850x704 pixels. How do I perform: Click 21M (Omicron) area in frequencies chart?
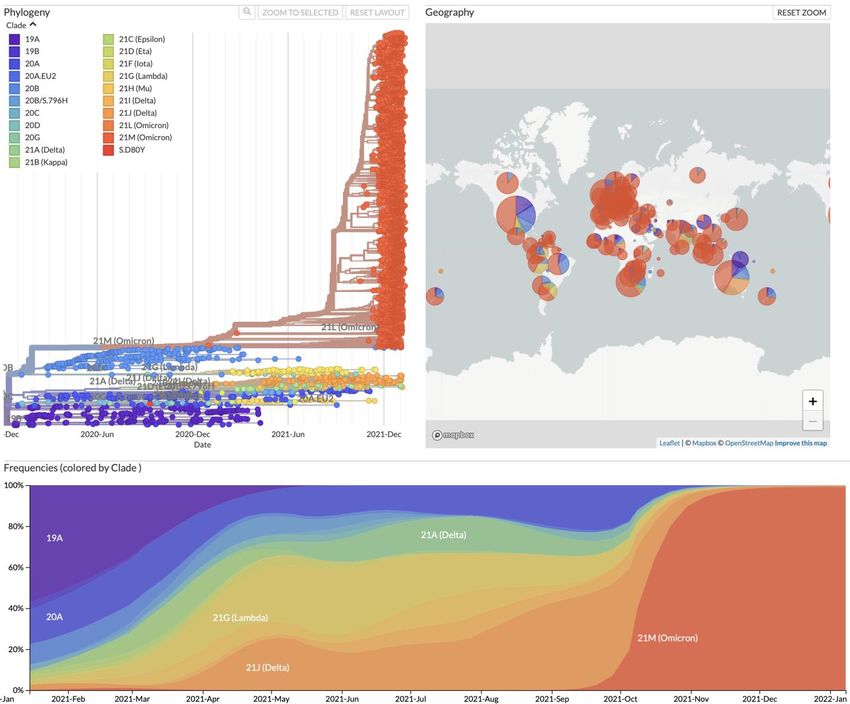(666, 637)
